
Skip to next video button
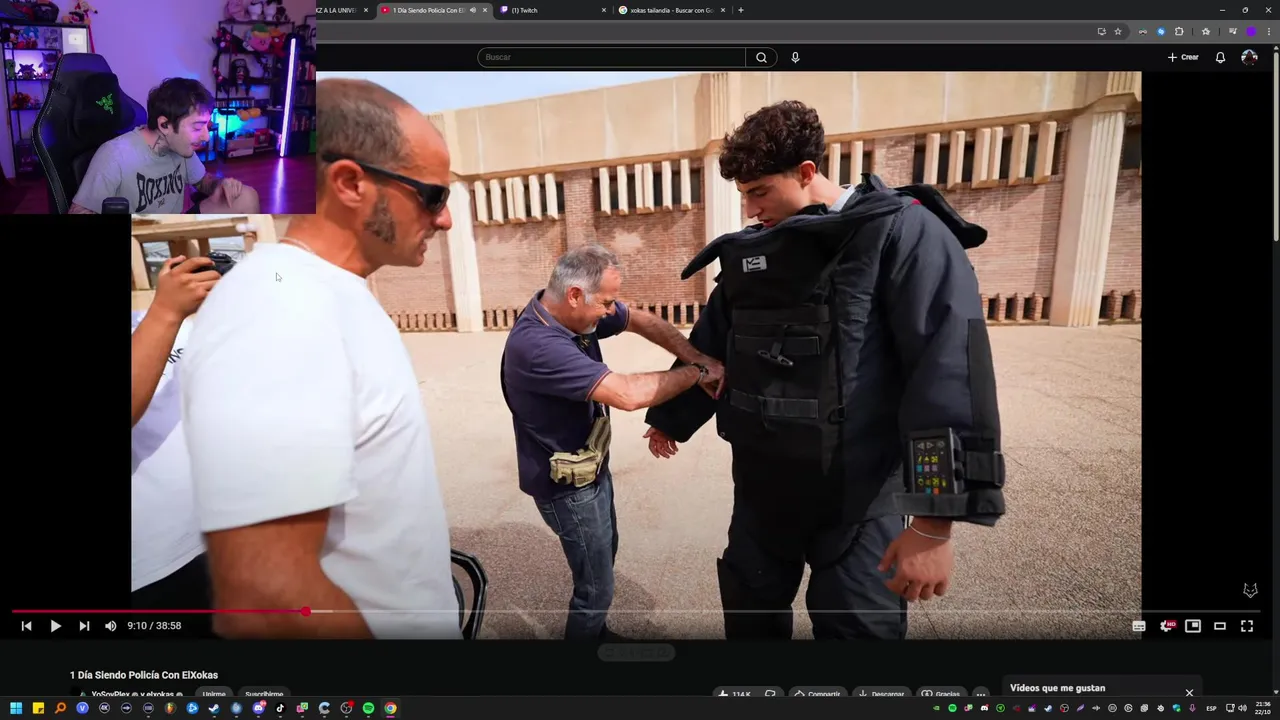(84, 626)
